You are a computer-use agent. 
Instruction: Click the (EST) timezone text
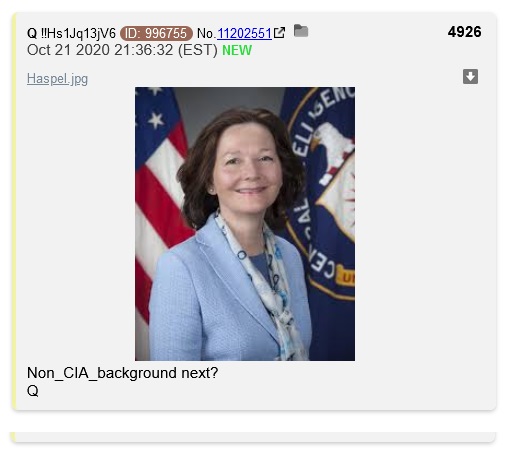coord(198,50)
